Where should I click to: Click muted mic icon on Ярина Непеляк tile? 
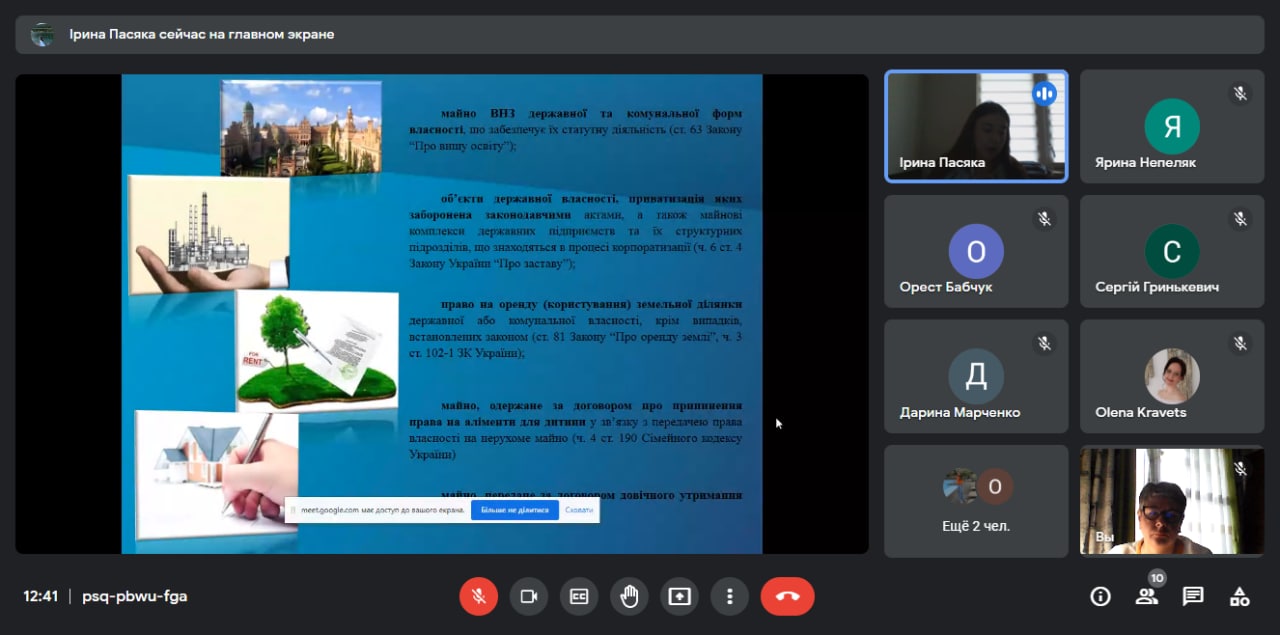(x=1240, y=94)
